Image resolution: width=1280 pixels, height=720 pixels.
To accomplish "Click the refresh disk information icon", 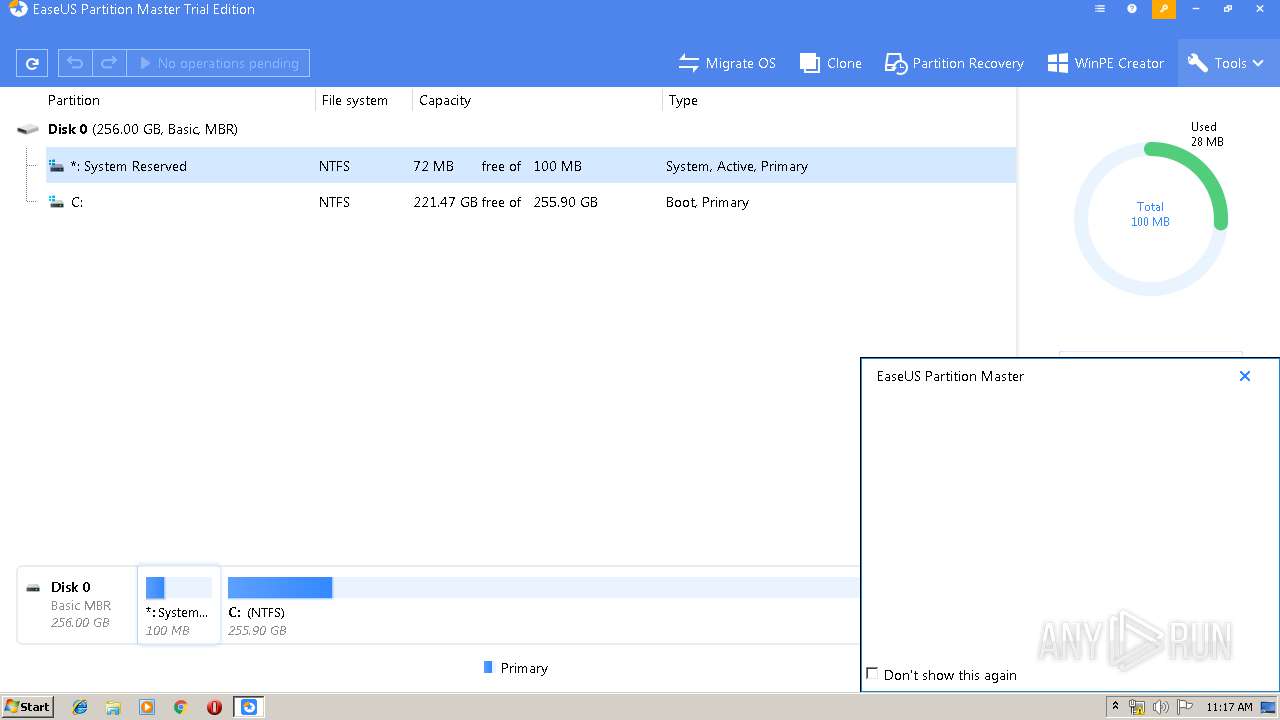I will pyautogui.click(x=32, y=63).
